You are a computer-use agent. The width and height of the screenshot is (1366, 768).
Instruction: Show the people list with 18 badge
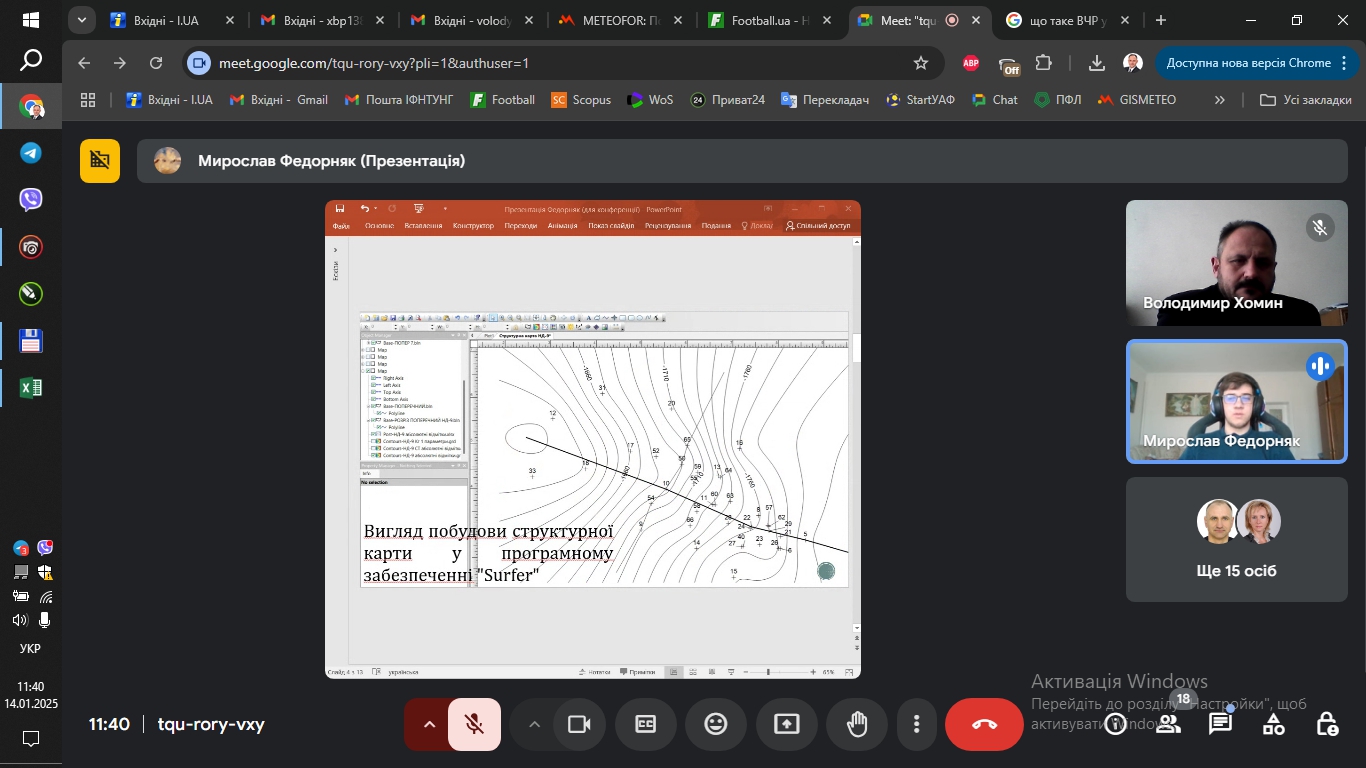pyautogui.click(x=1168, y=724)
